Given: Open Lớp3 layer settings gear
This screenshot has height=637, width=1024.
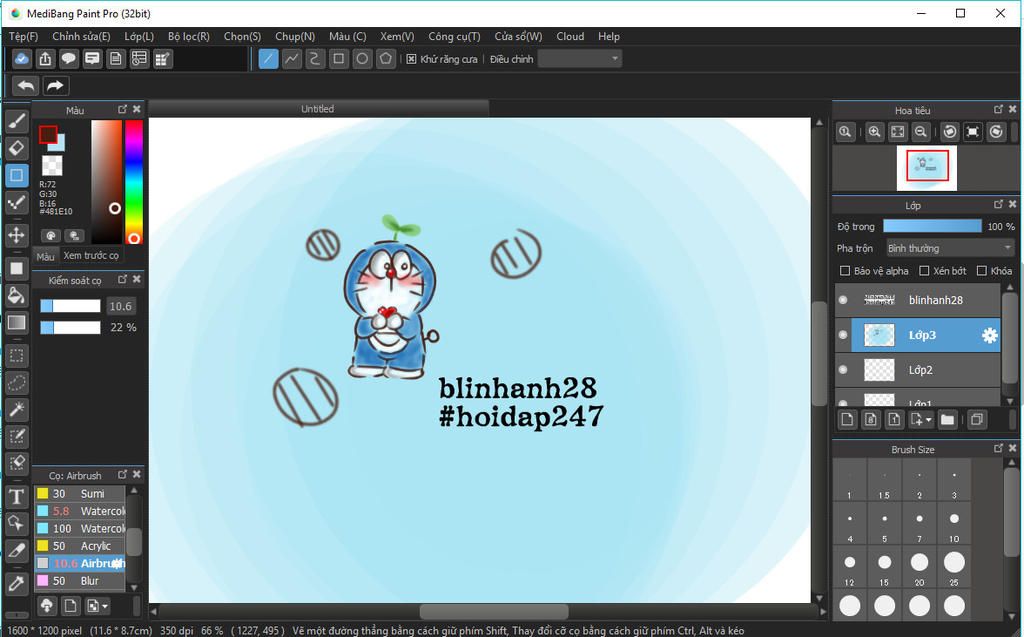Looking at the screenshot, I should point(989,335).
